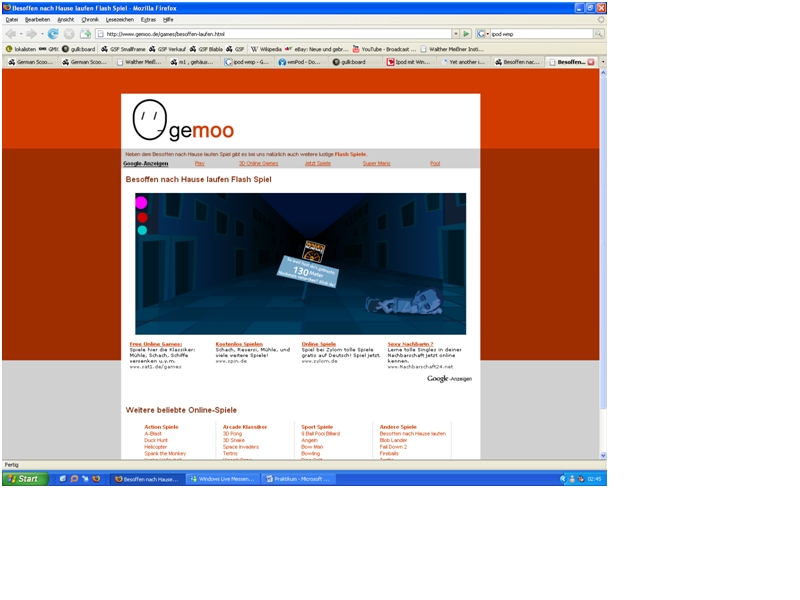Viewport: 800px width, 600px height.
Task: Open the address bar history dropdown
Action: (455, 34)
